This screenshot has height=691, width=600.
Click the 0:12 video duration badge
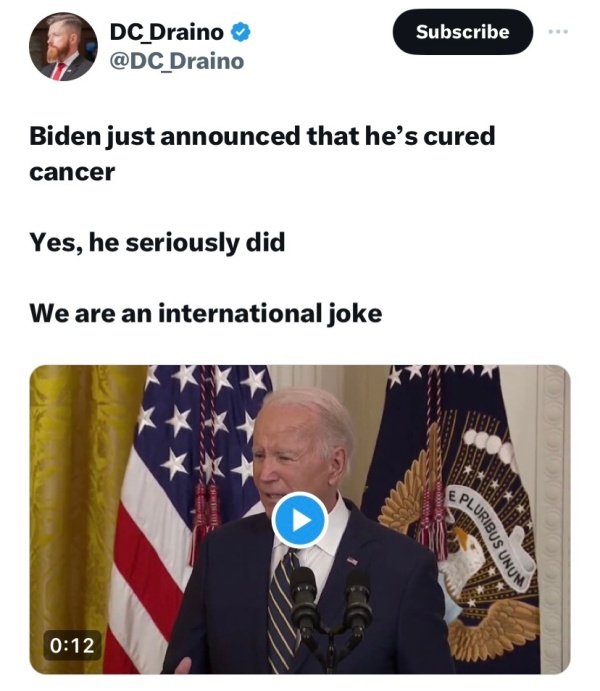tap(72, 645)
